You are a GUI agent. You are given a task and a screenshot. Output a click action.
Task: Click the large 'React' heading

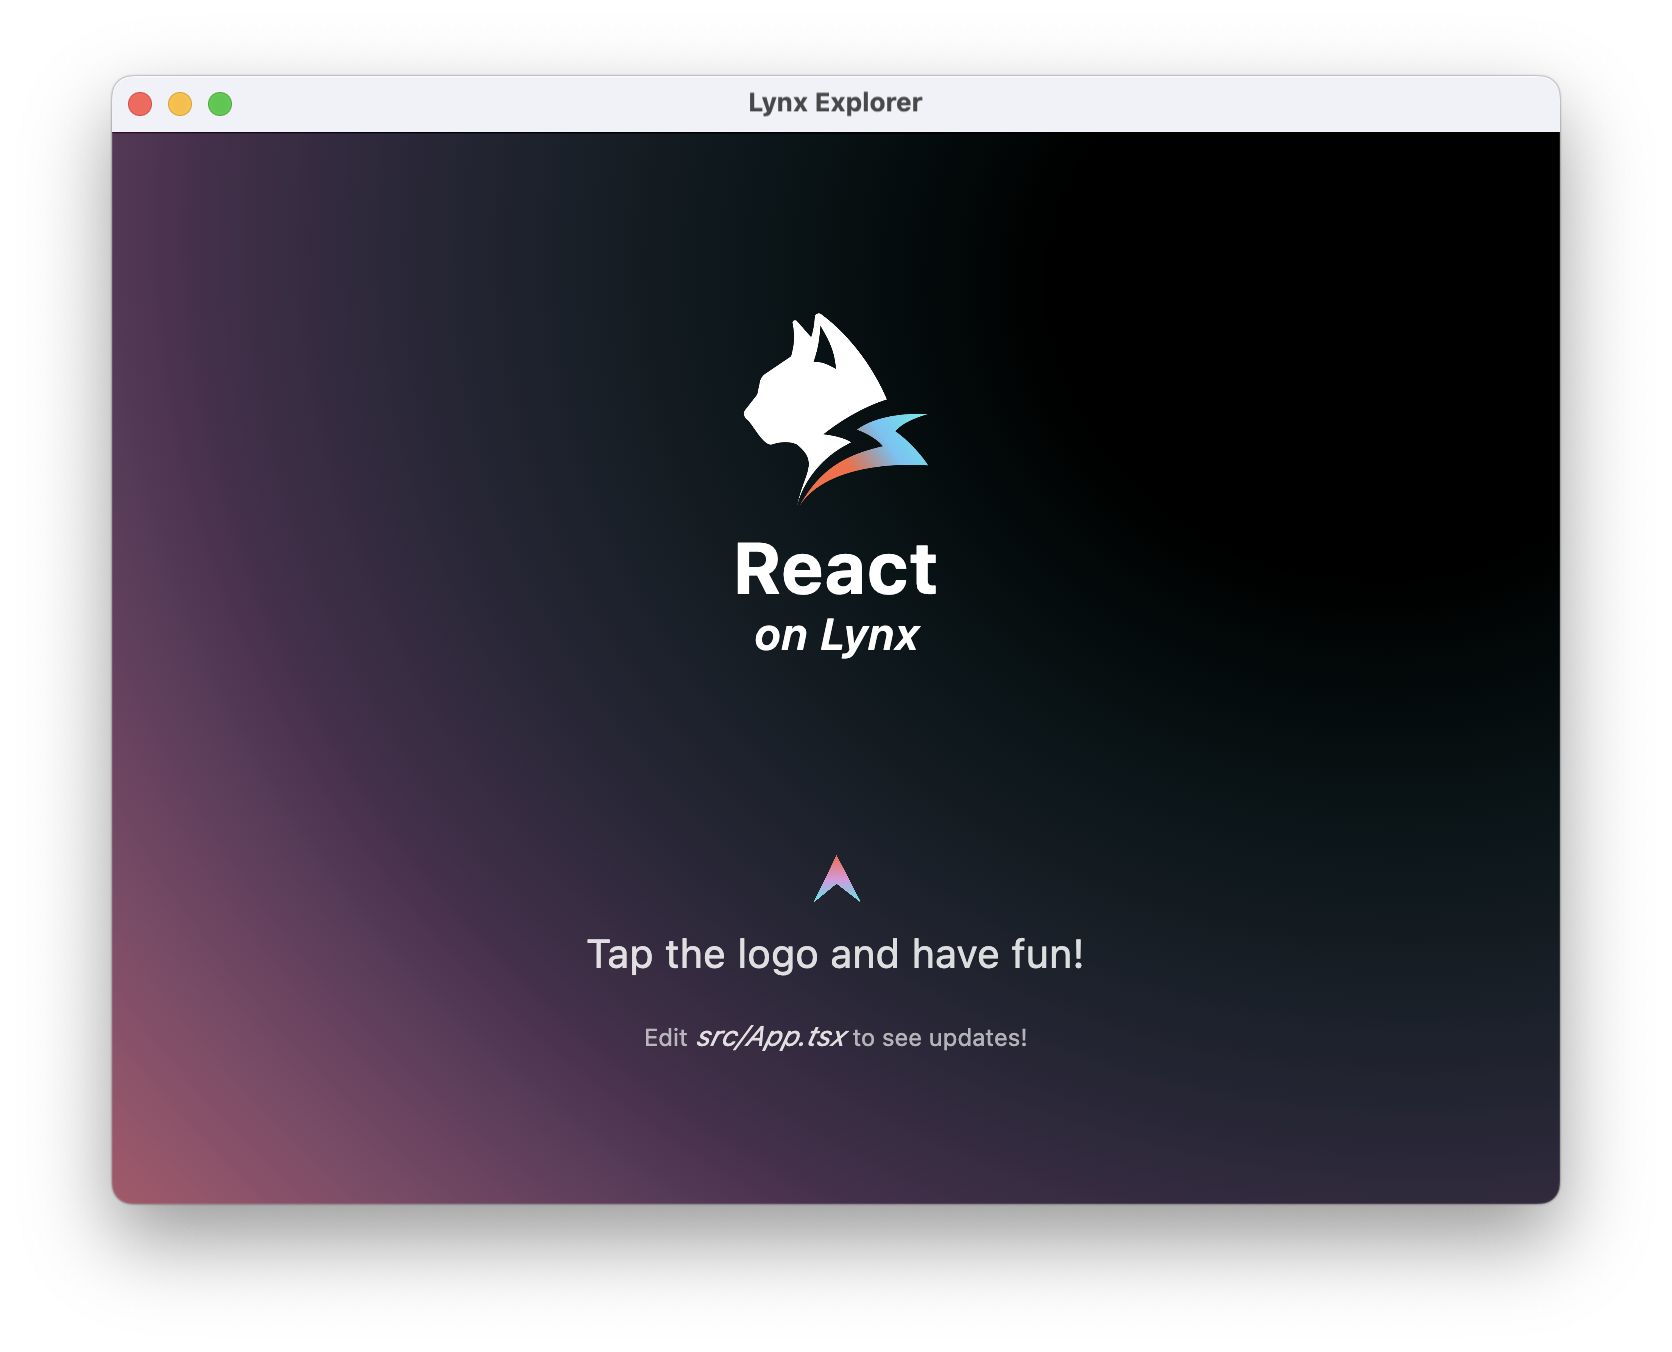pyautogui.click(x=835, y=570)
